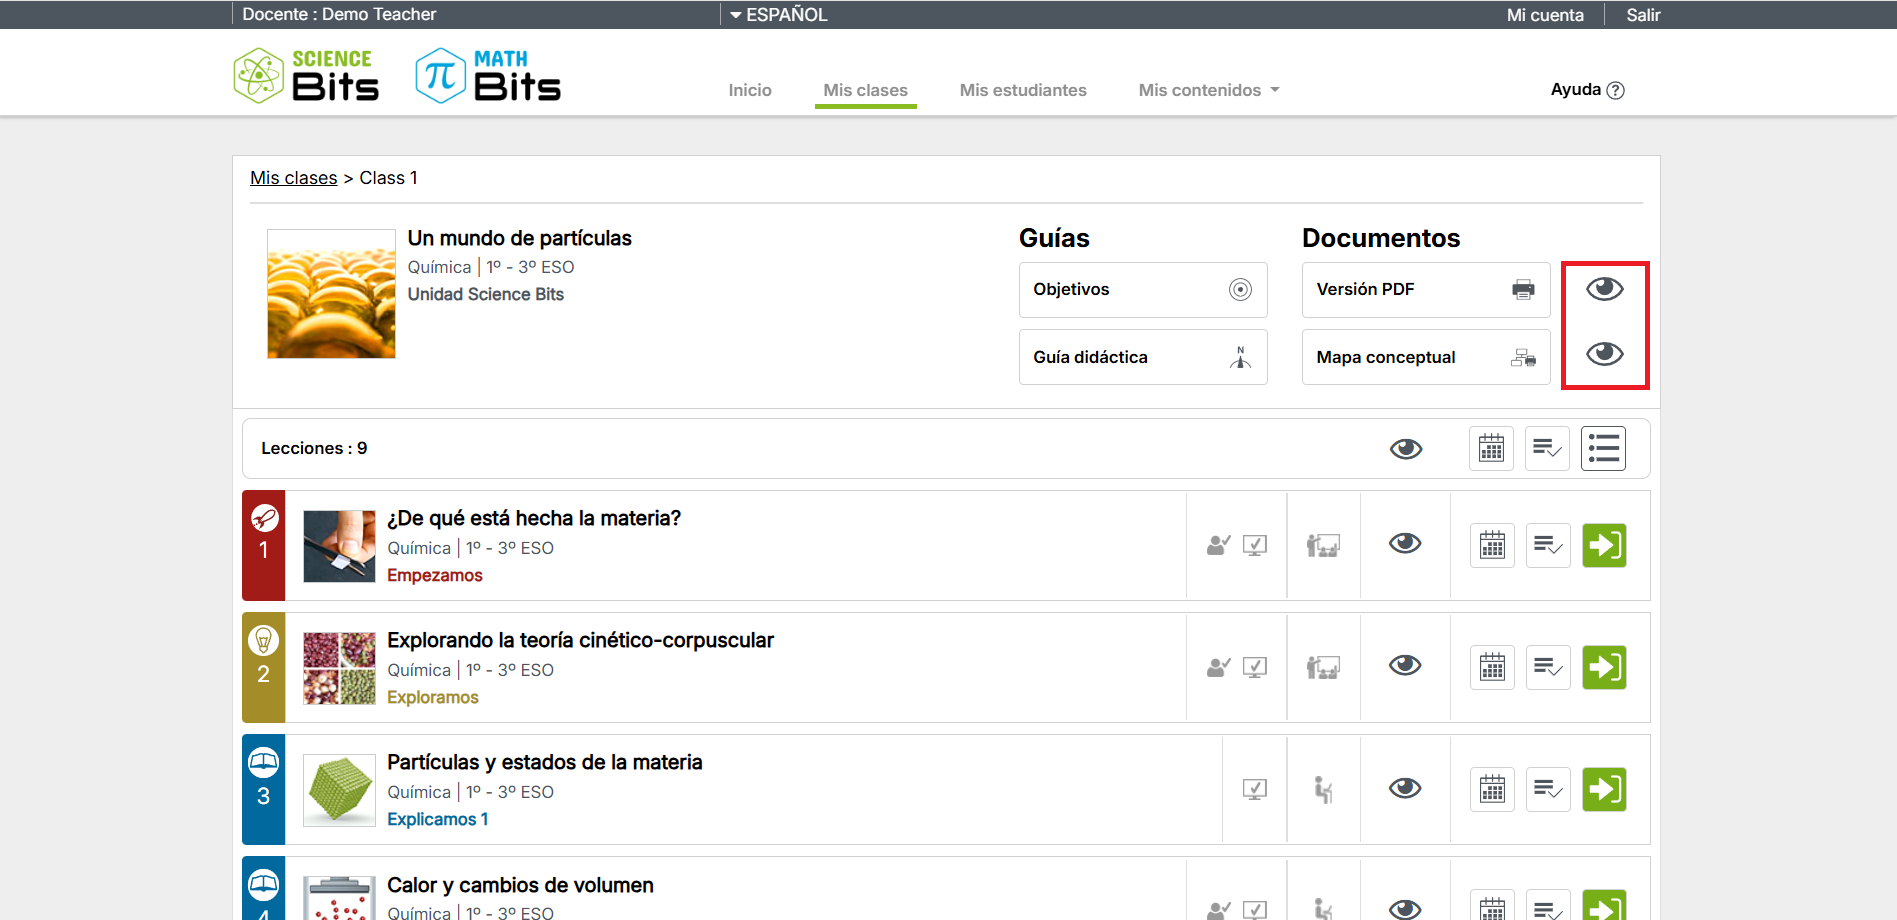Switch to list view in Lecciones bar

pyautogui.click(x=1603, y=449)
